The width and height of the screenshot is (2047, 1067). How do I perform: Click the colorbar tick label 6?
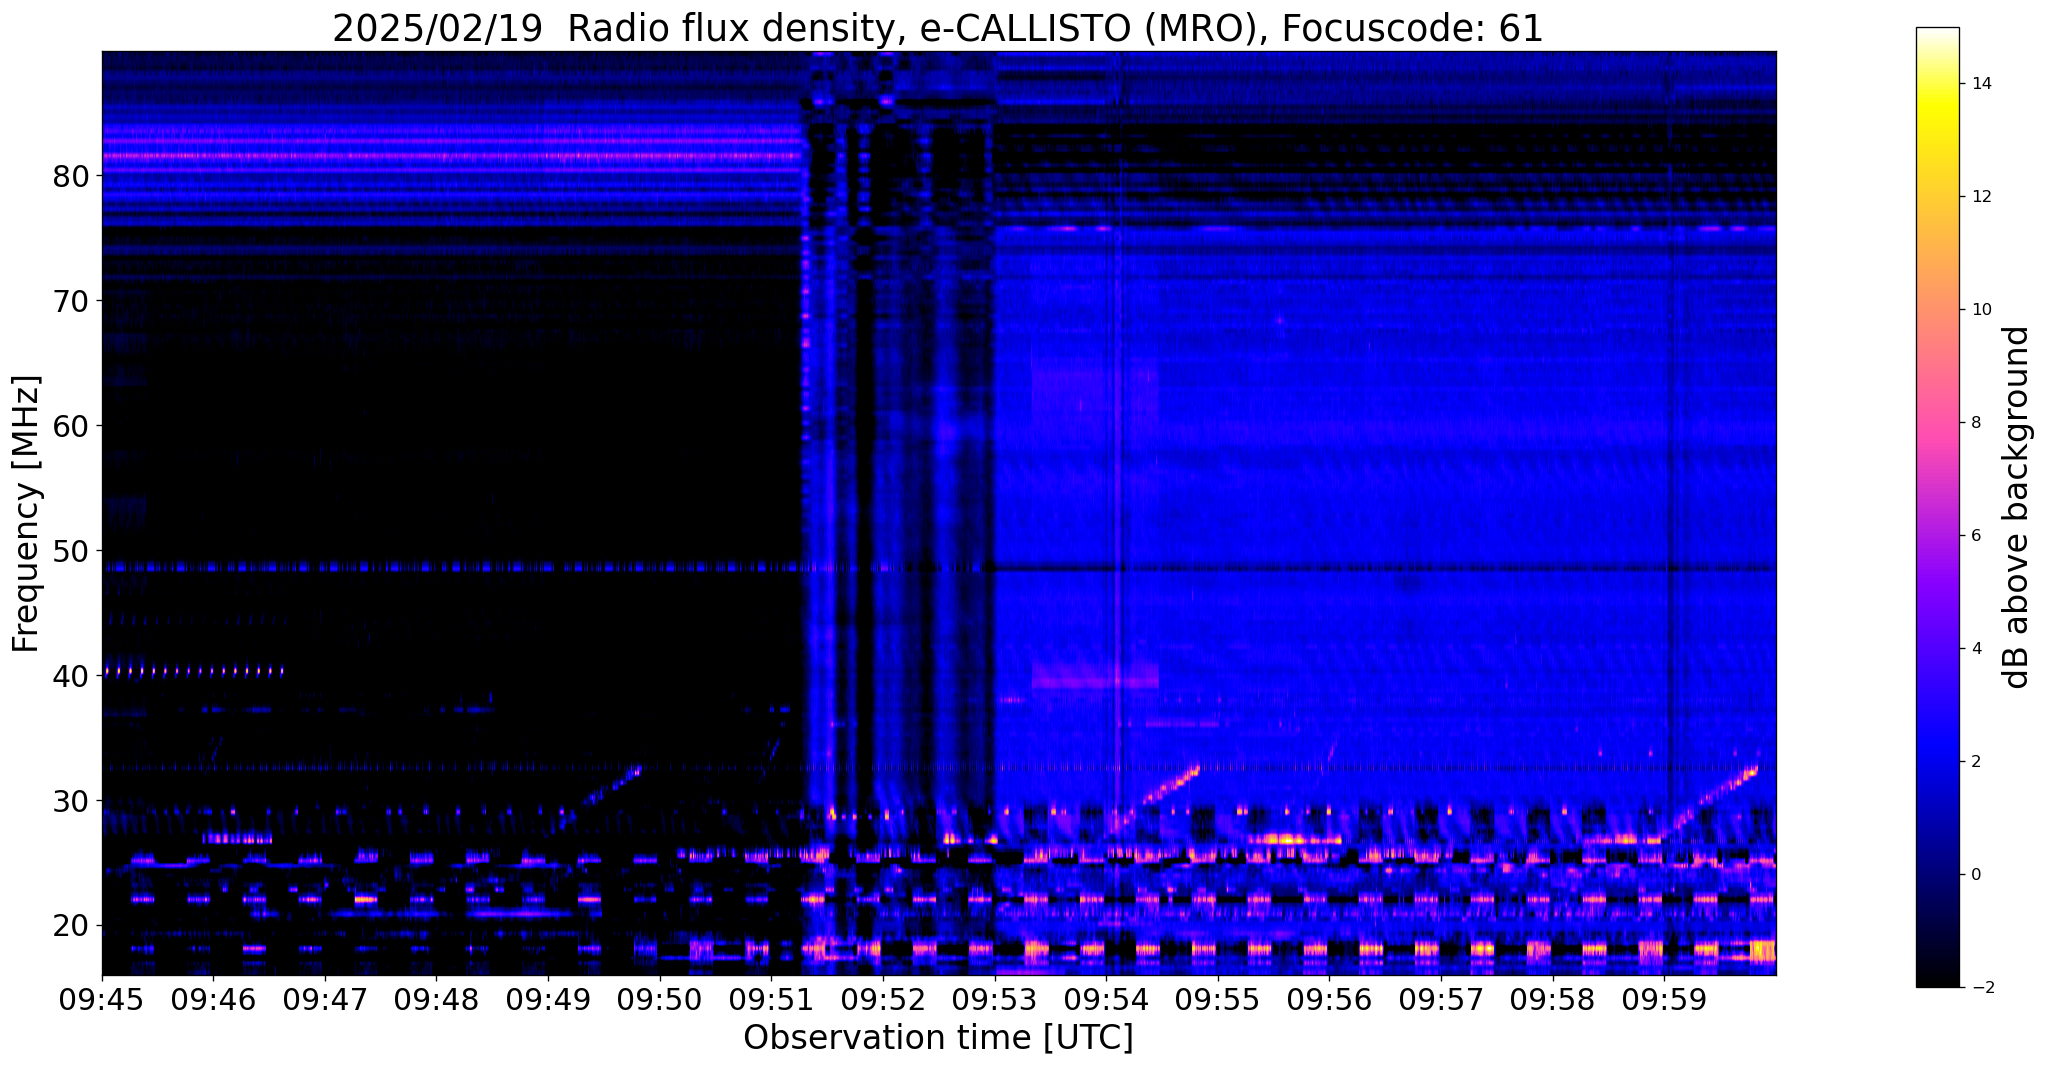[x=1976, y=536]
